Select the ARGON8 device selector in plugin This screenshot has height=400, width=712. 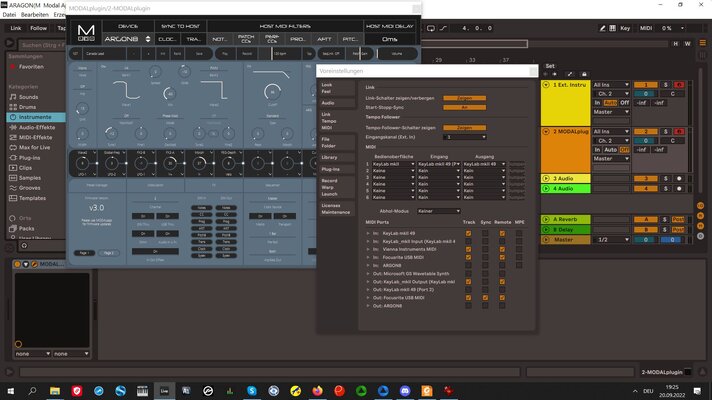coord(127,39)
